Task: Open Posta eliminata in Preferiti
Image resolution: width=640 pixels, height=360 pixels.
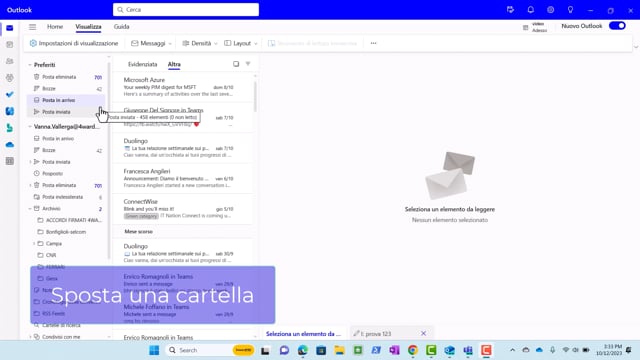Action: tap(66, 77)
